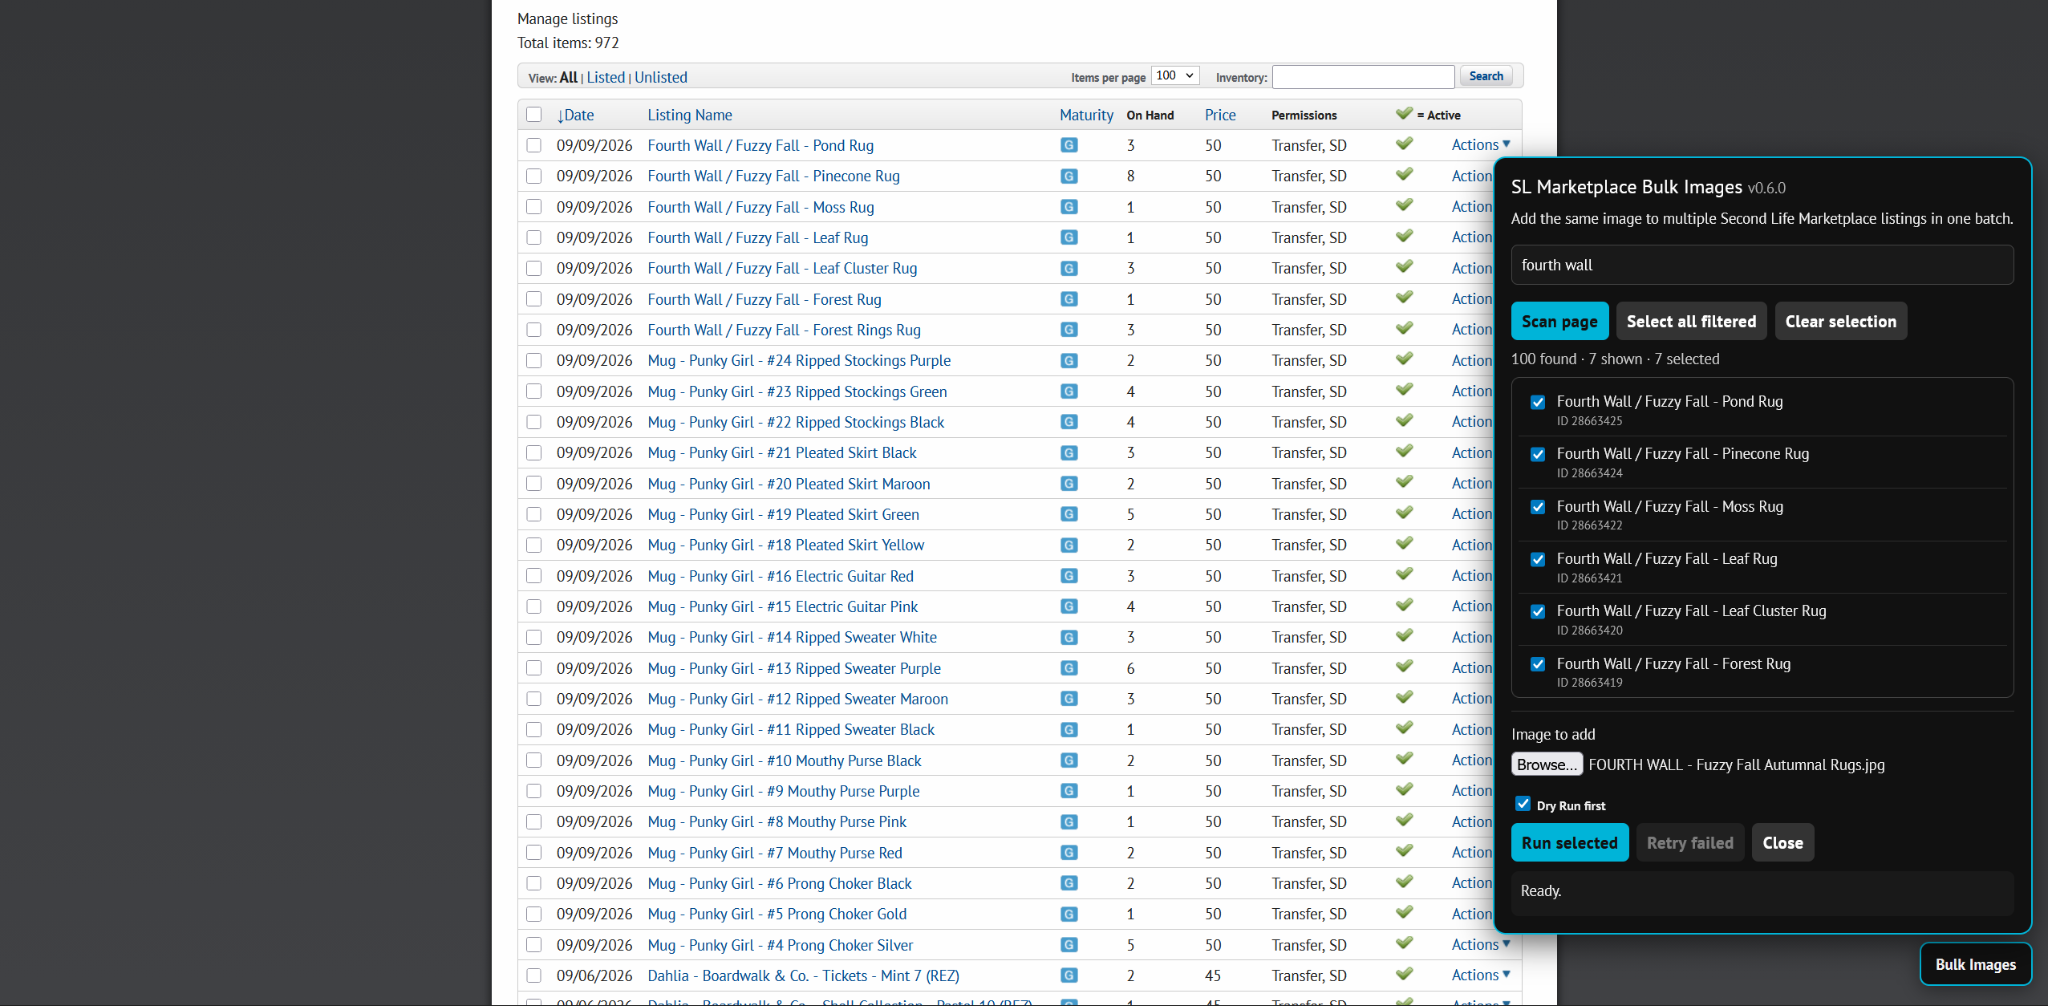Switch to the All items view
This screenshot has width=2048, height=1006.
click(568, 77)
